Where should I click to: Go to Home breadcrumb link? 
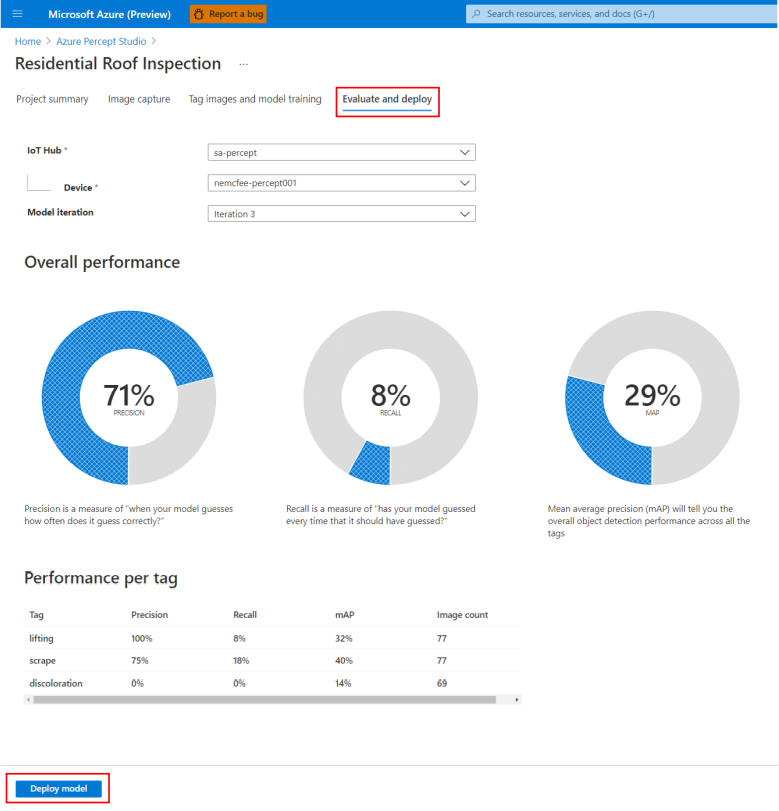point(28,41)
